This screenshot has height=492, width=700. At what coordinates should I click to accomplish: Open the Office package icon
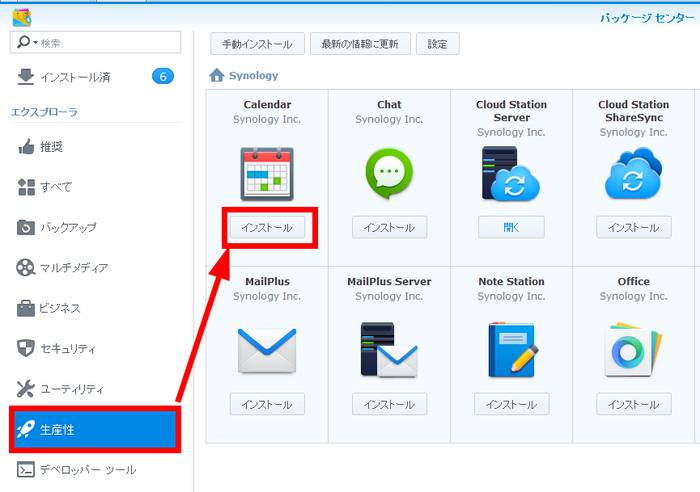coord(633,350)
